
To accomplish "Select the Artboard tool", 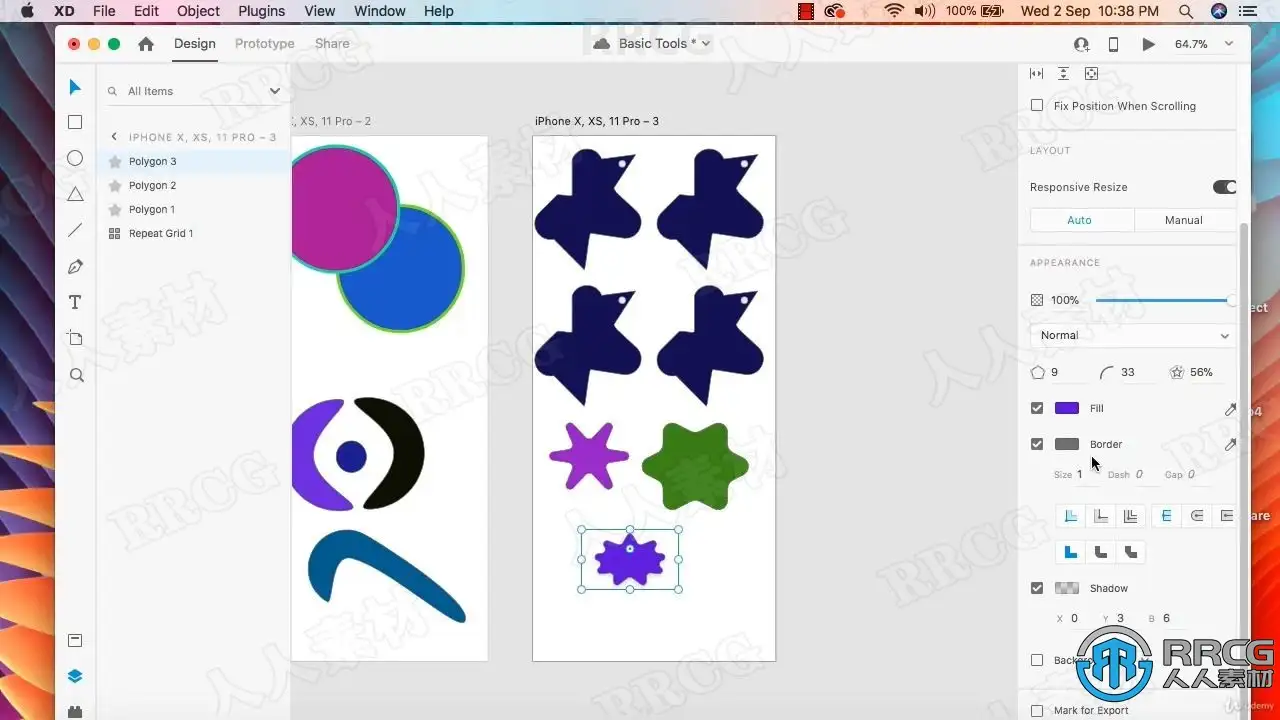I will point(75,338).
